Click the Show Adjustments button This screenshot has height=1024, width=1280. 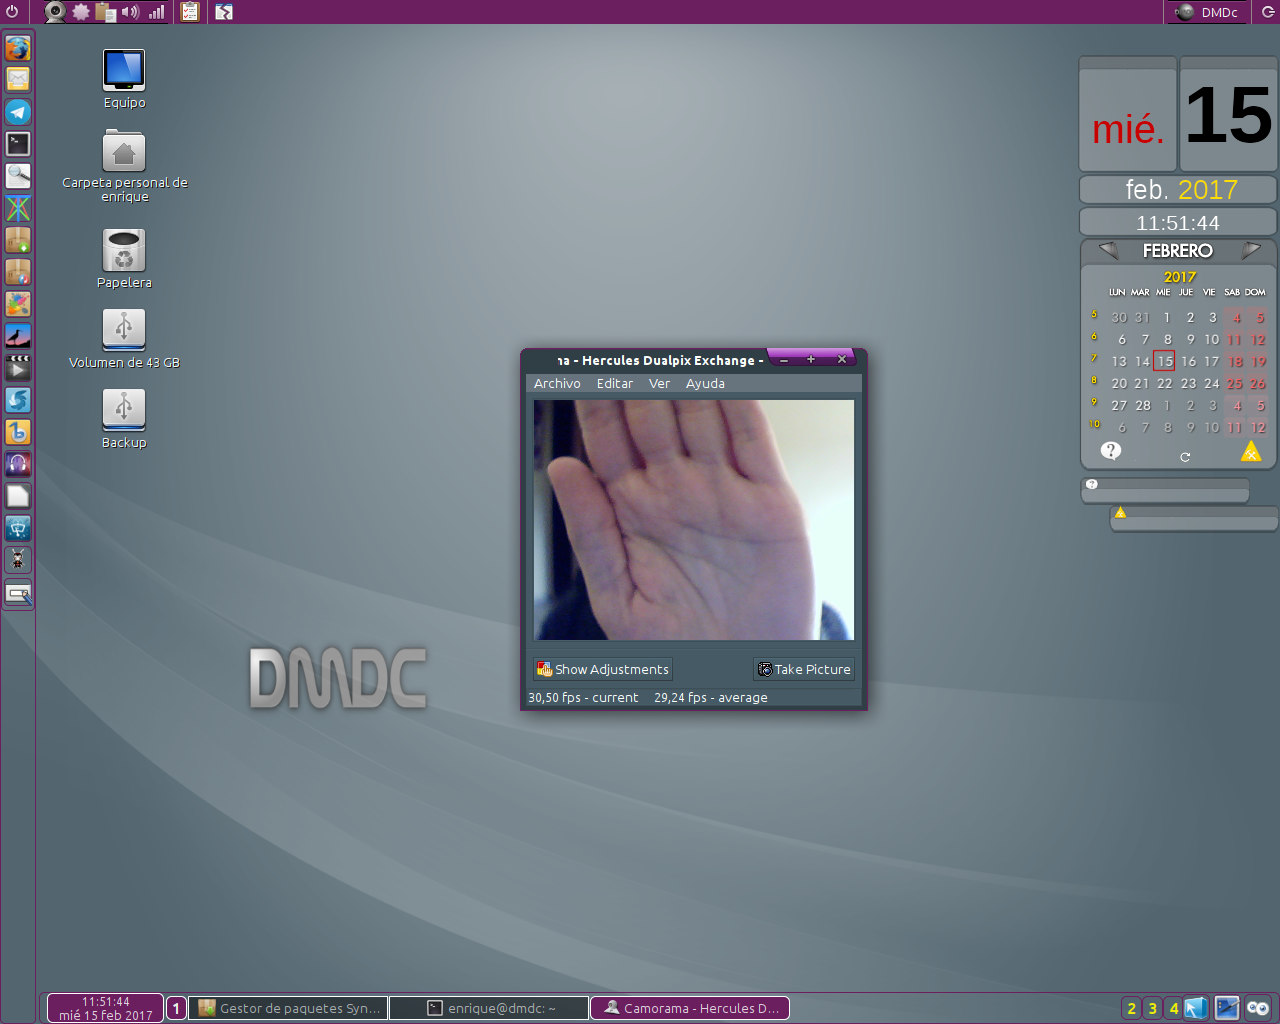pos(602,669)
